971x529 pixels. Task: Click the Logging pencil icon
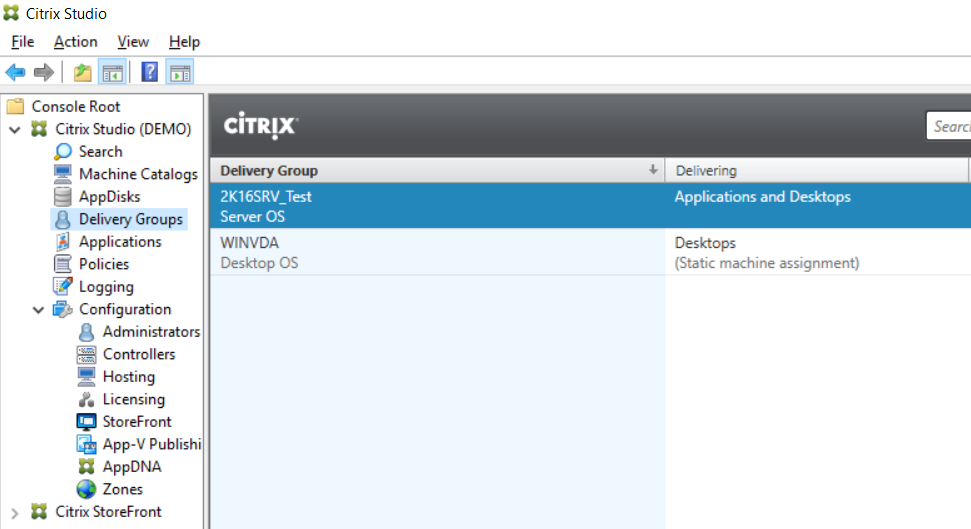click(63, 286)
